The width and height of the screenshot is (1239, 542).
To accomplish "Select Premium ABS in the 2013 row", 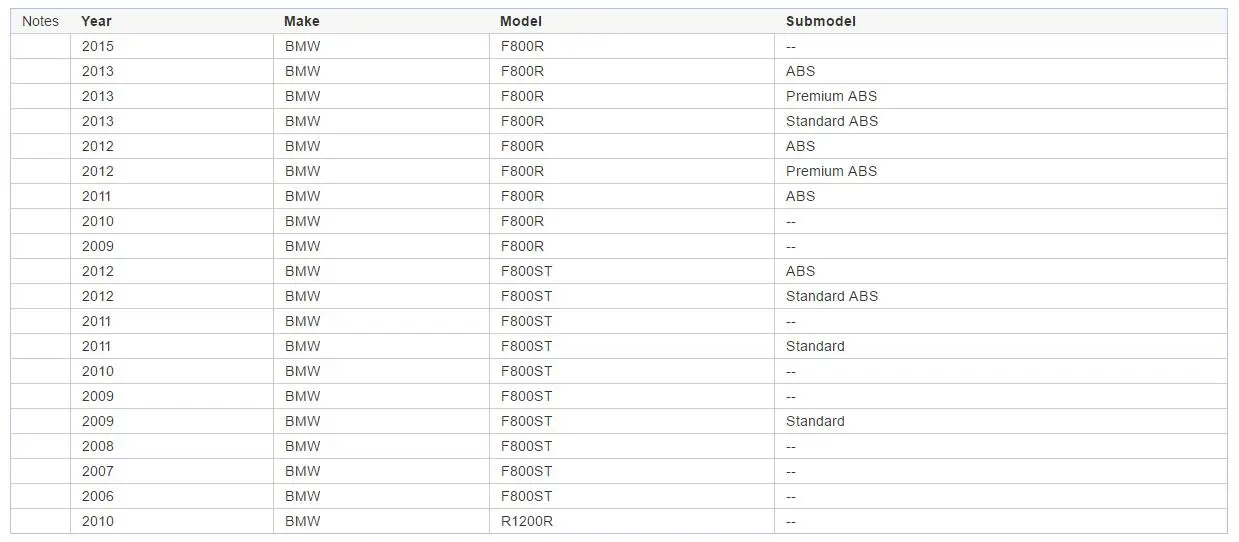I will (x=831, y=96).
